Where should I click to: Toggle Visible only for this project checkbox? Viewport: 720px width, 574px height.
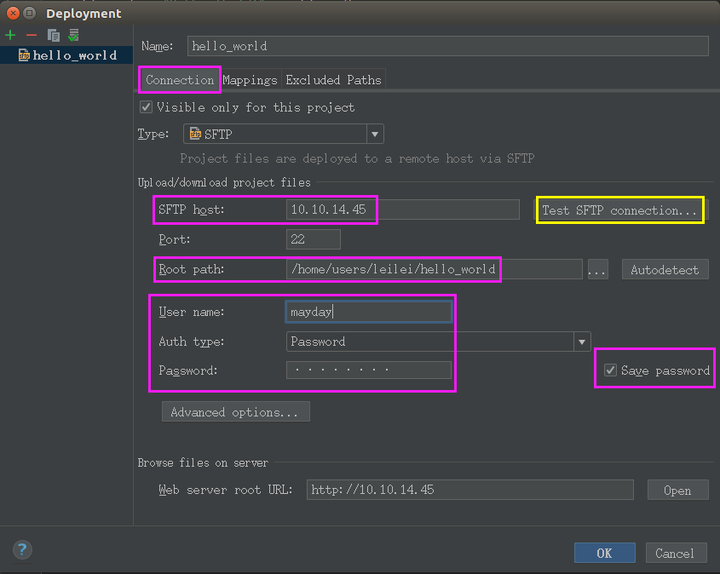pos(146,107)
